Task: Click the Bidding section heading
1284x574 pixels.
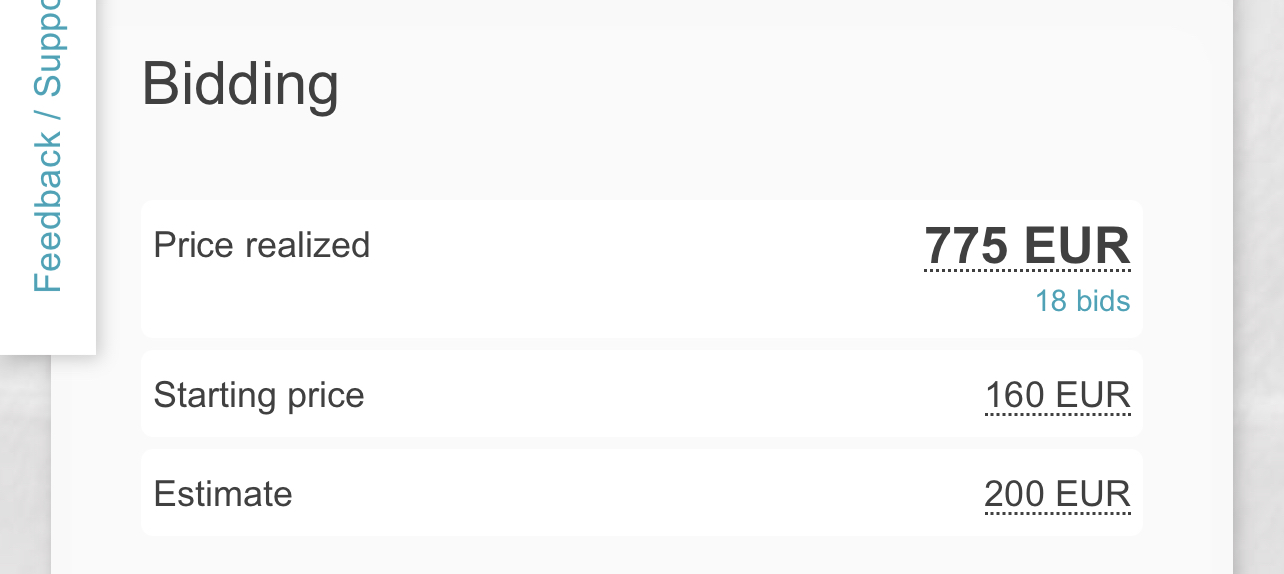Action: click(240, 85)
